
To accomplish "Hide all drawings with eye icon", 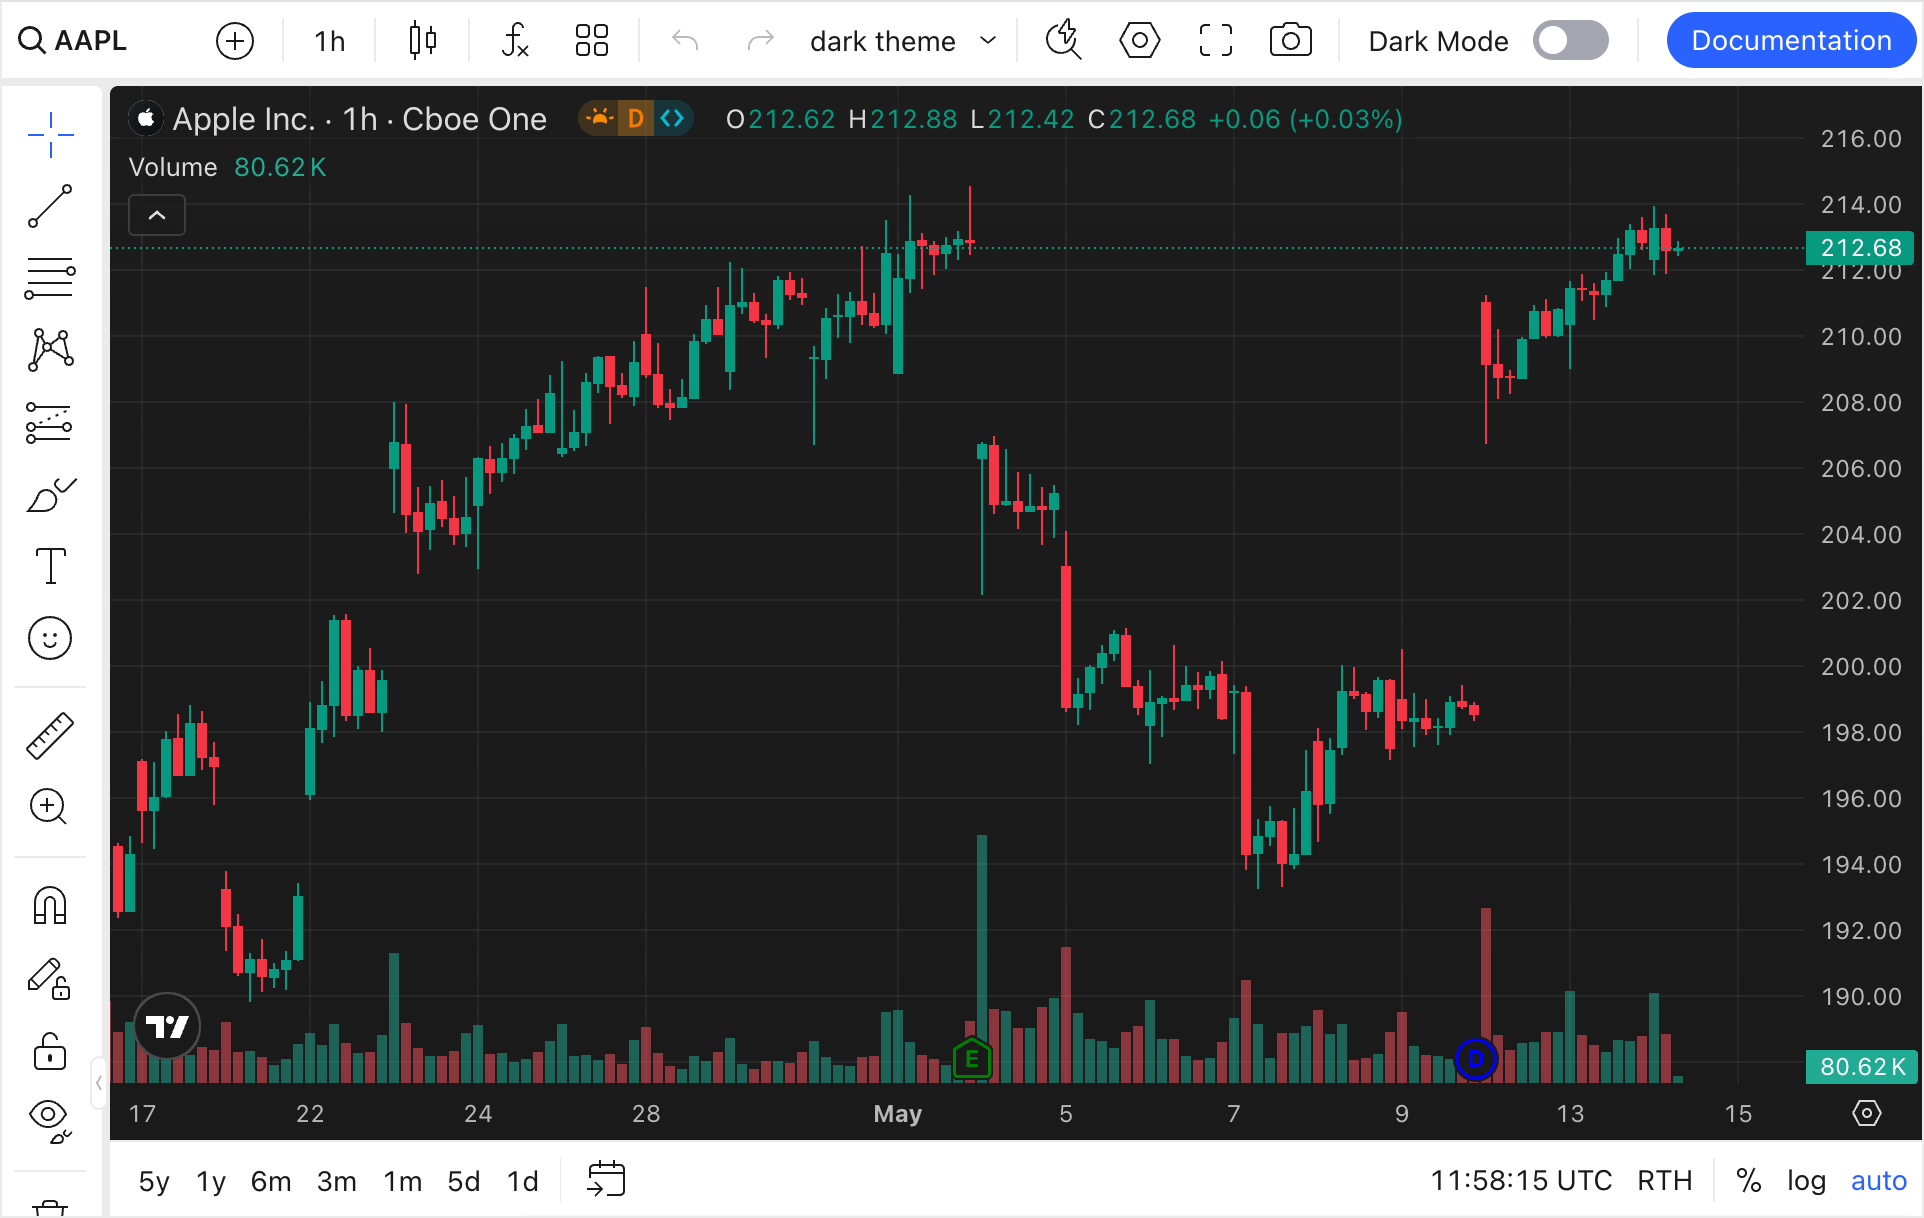I will click(50, 1118).
